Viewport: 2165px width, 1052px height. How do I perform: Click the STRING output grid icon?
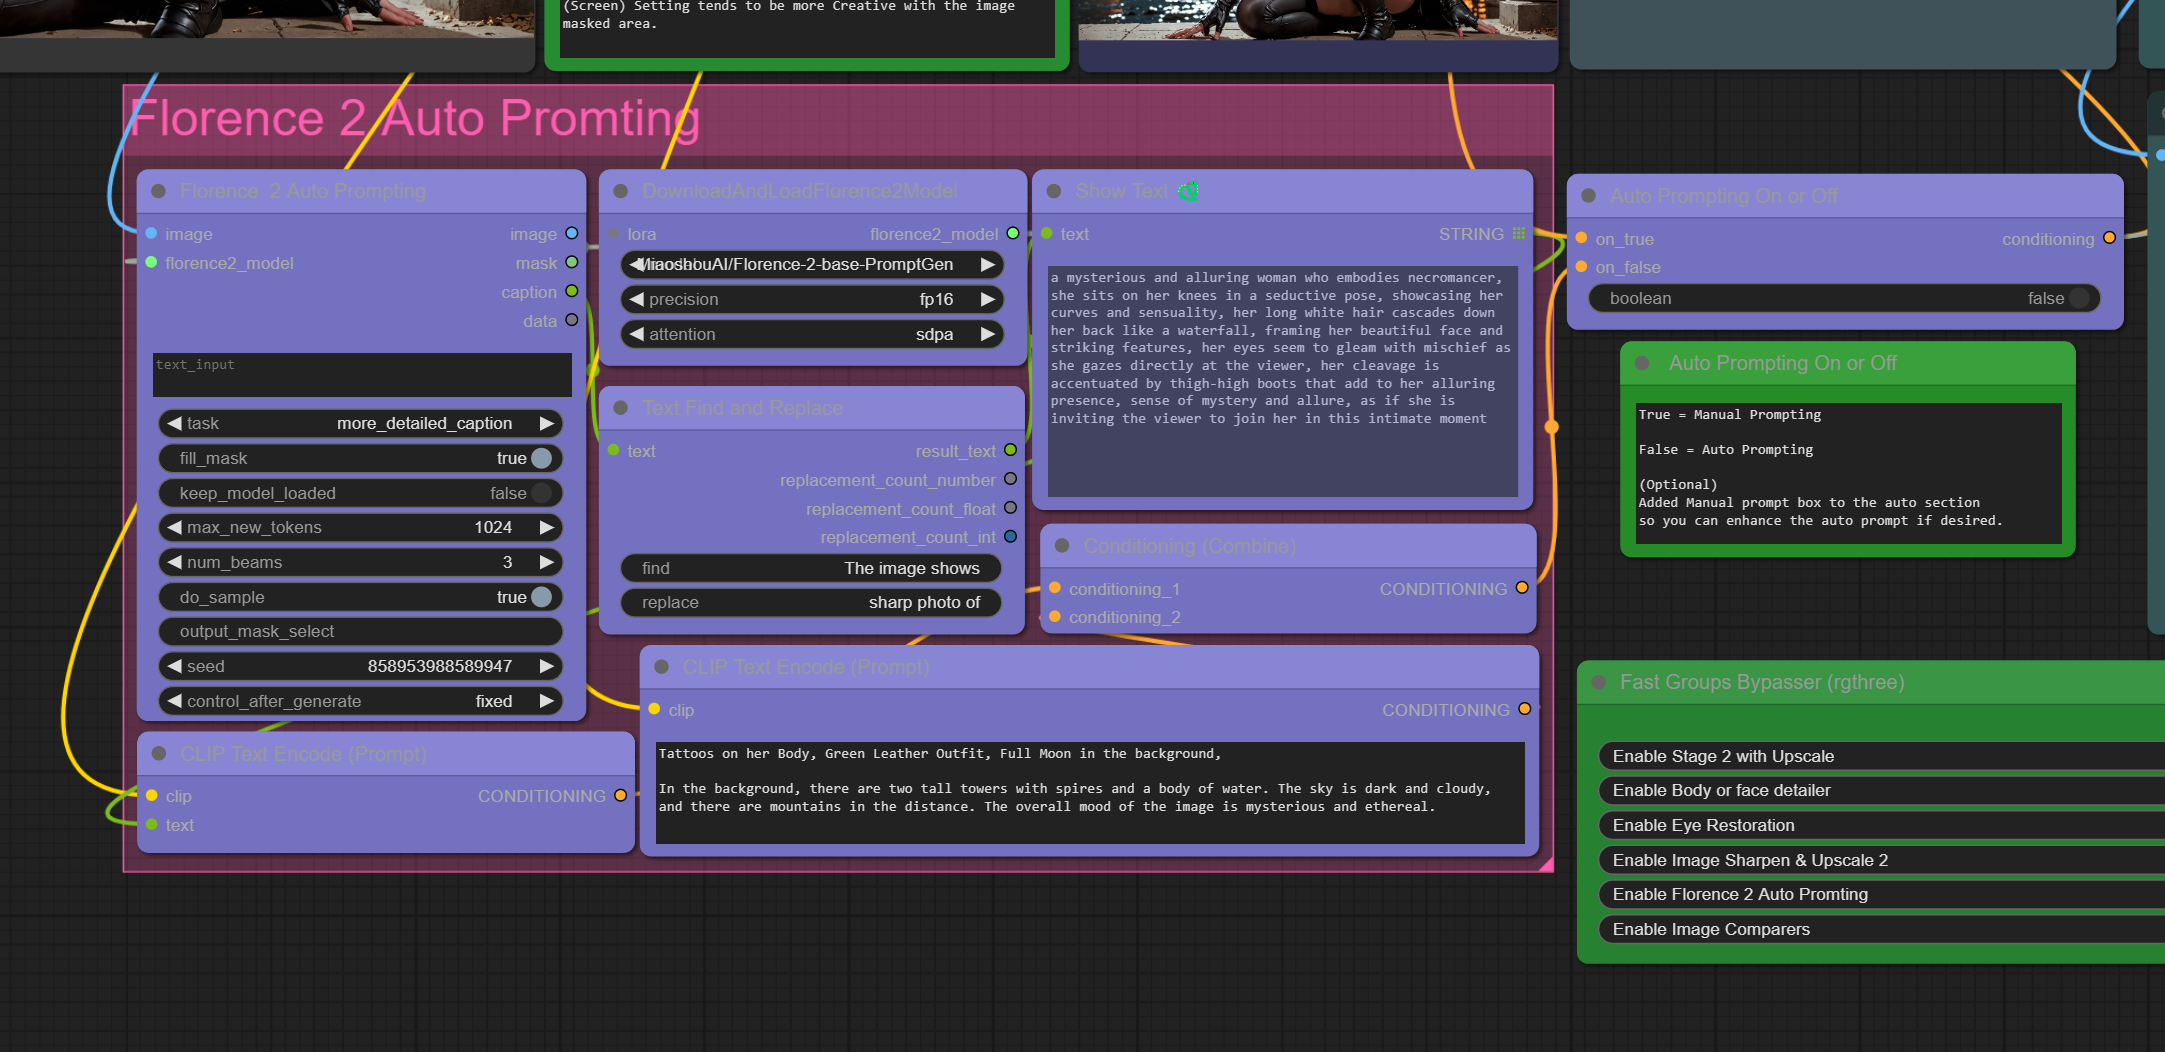[1519, 234]
